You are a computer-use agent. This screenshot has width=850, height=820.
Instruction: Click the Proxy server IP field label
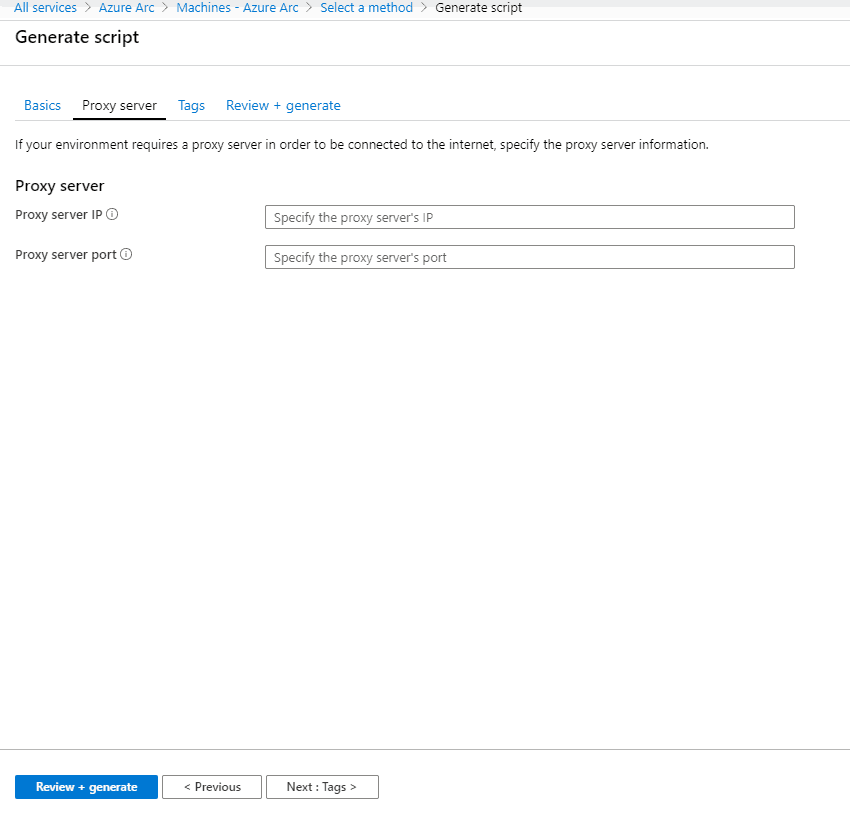click(x=59, y=214)
